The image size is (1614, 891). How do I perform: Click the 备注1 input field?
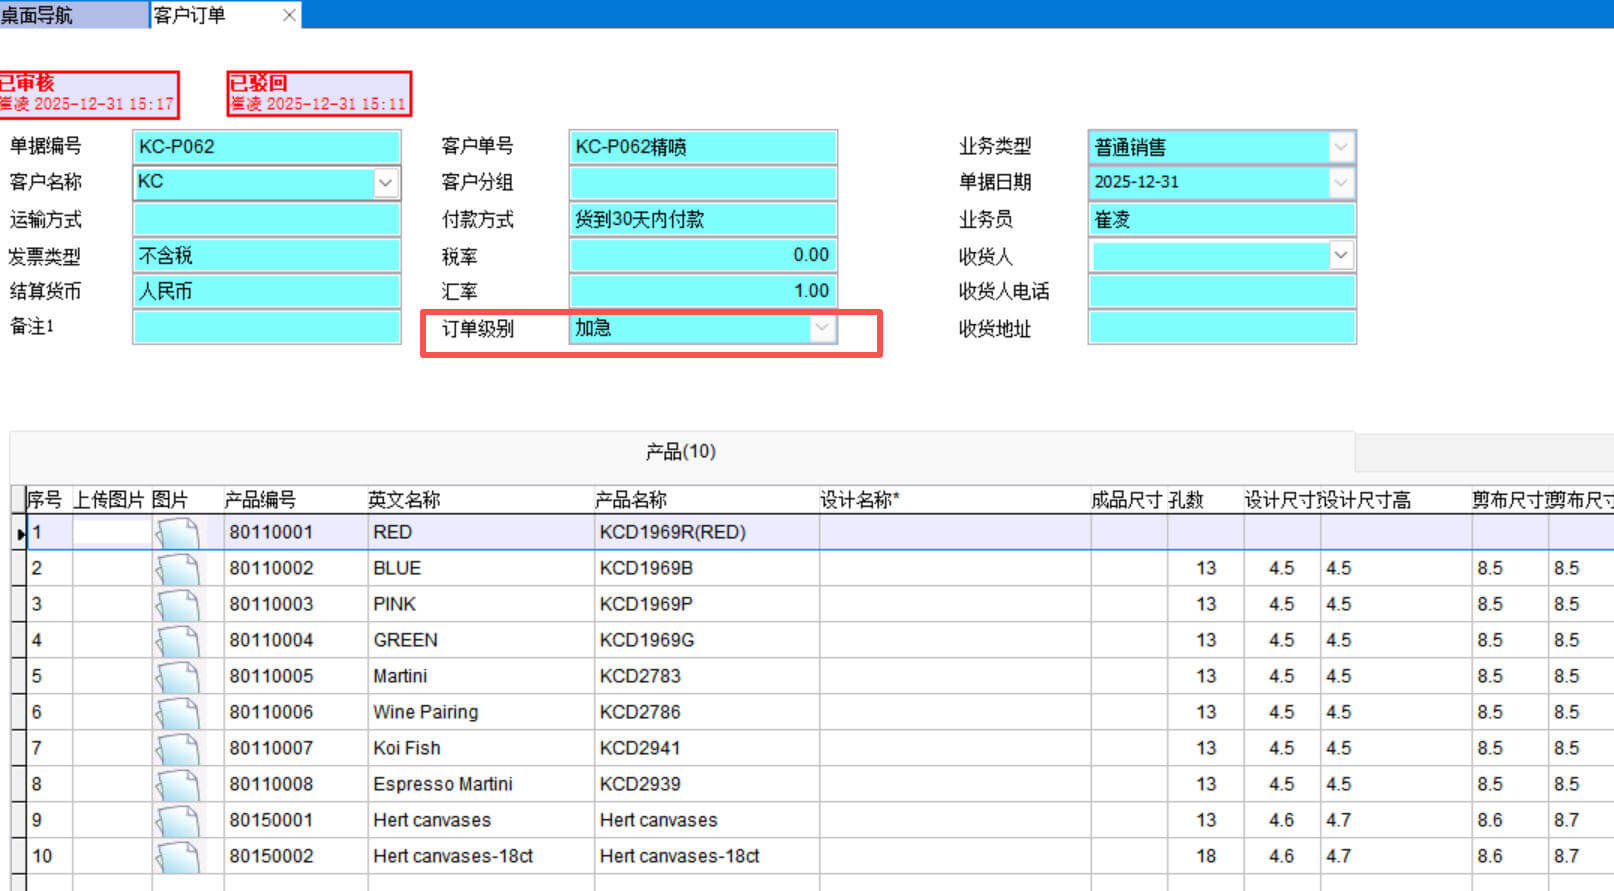click(266, 328)
